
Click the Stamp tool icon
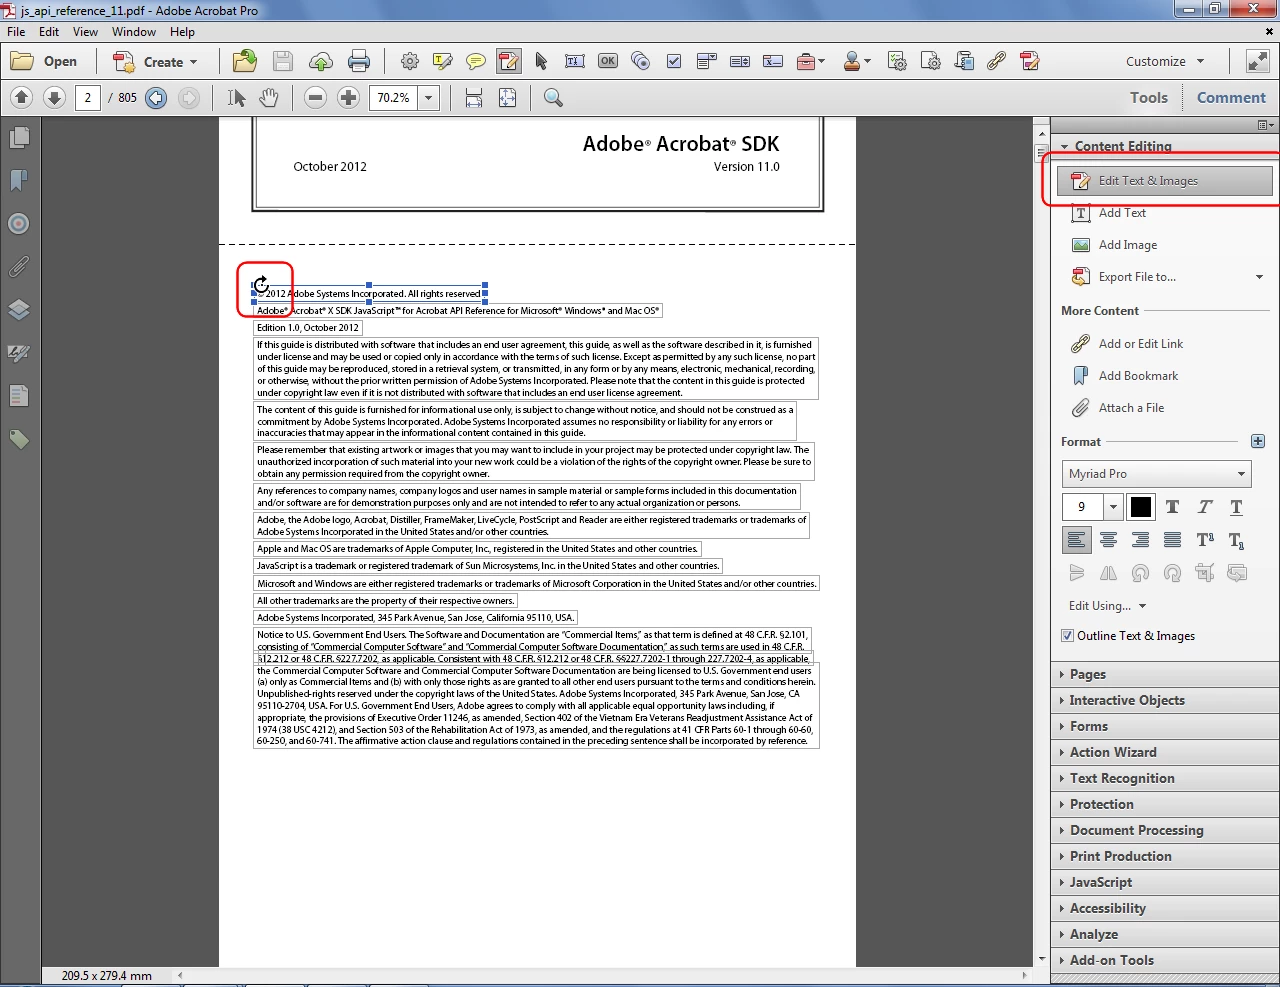coord(857,62)
